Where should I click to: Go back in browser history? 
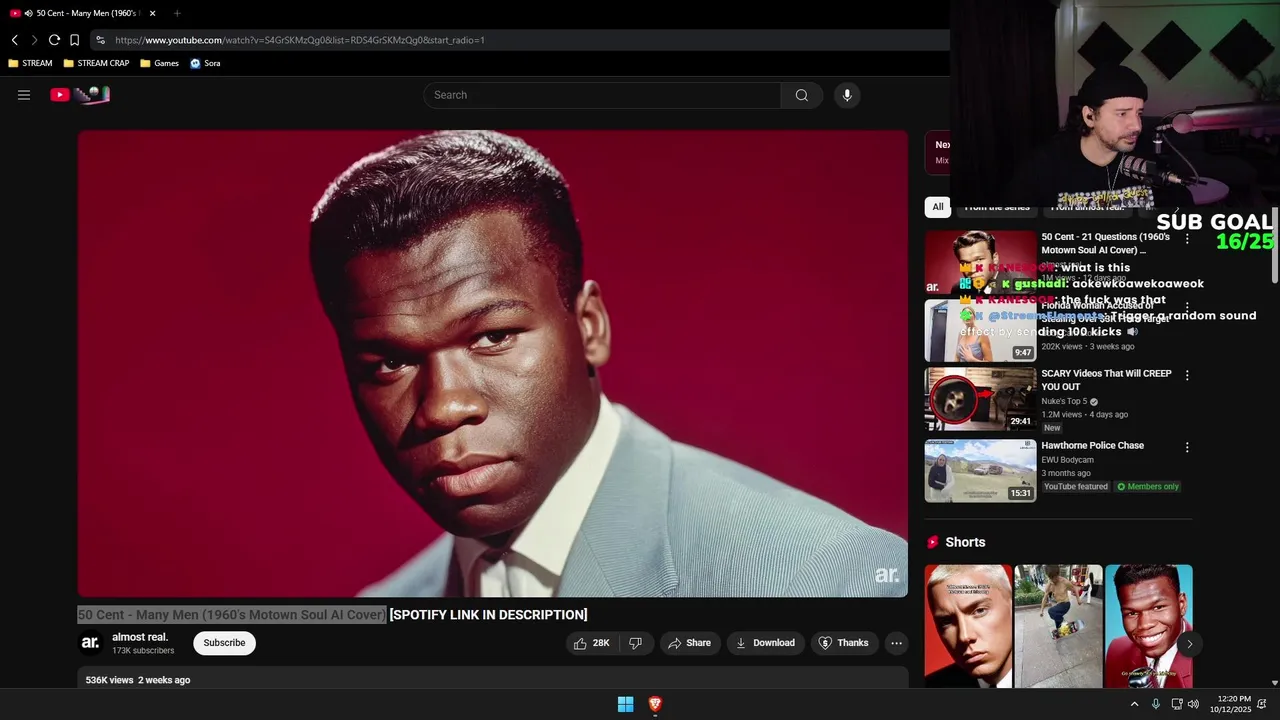(x=15, y=40)
